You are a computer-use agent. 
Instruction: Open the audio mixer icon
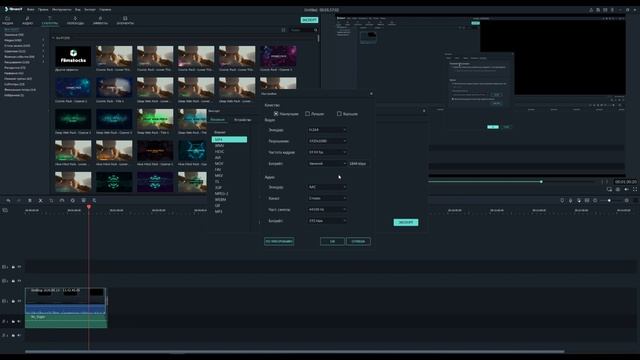click(579, 200)
